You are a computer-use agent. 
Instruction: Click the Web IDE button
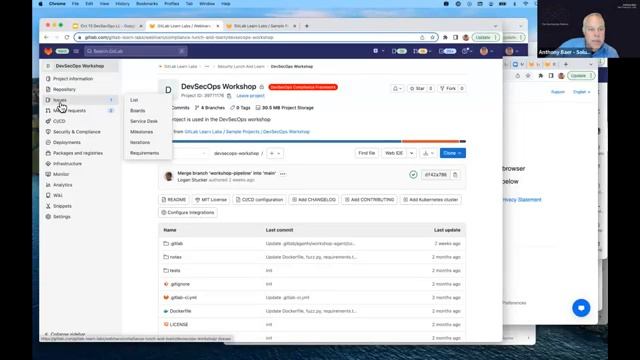394,153
